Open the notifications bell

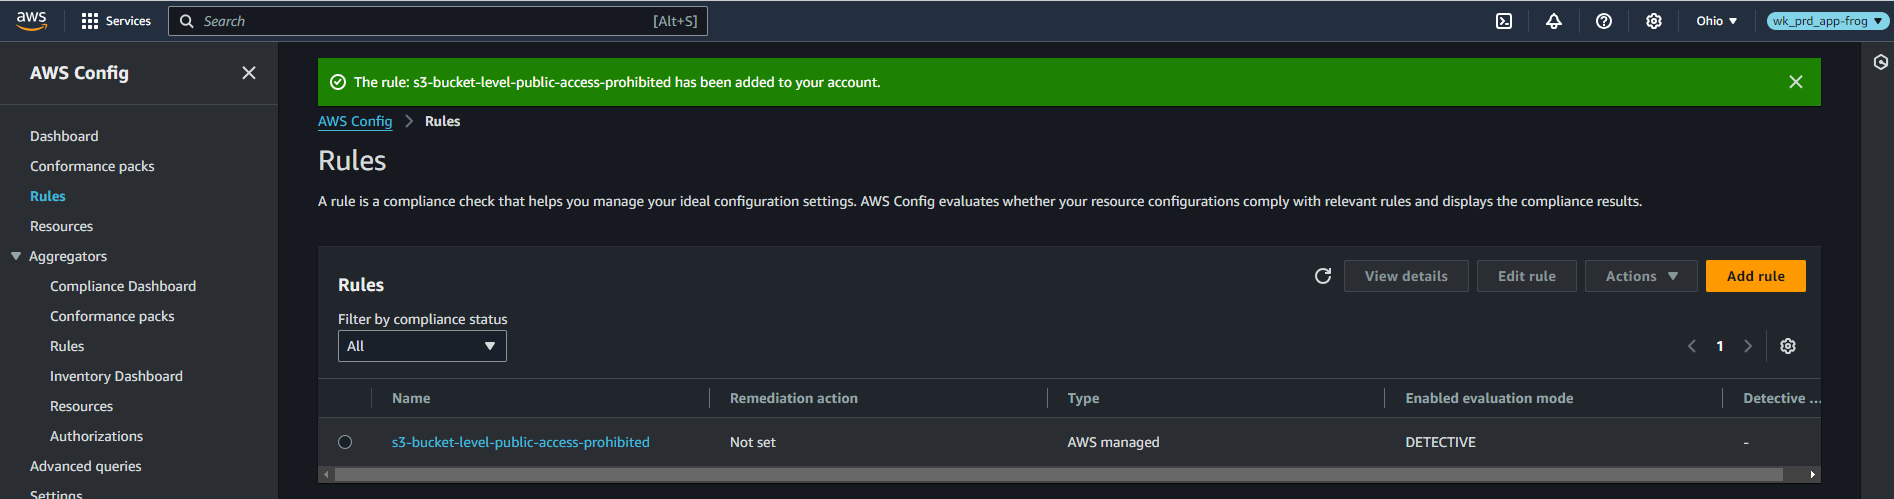1553,21
